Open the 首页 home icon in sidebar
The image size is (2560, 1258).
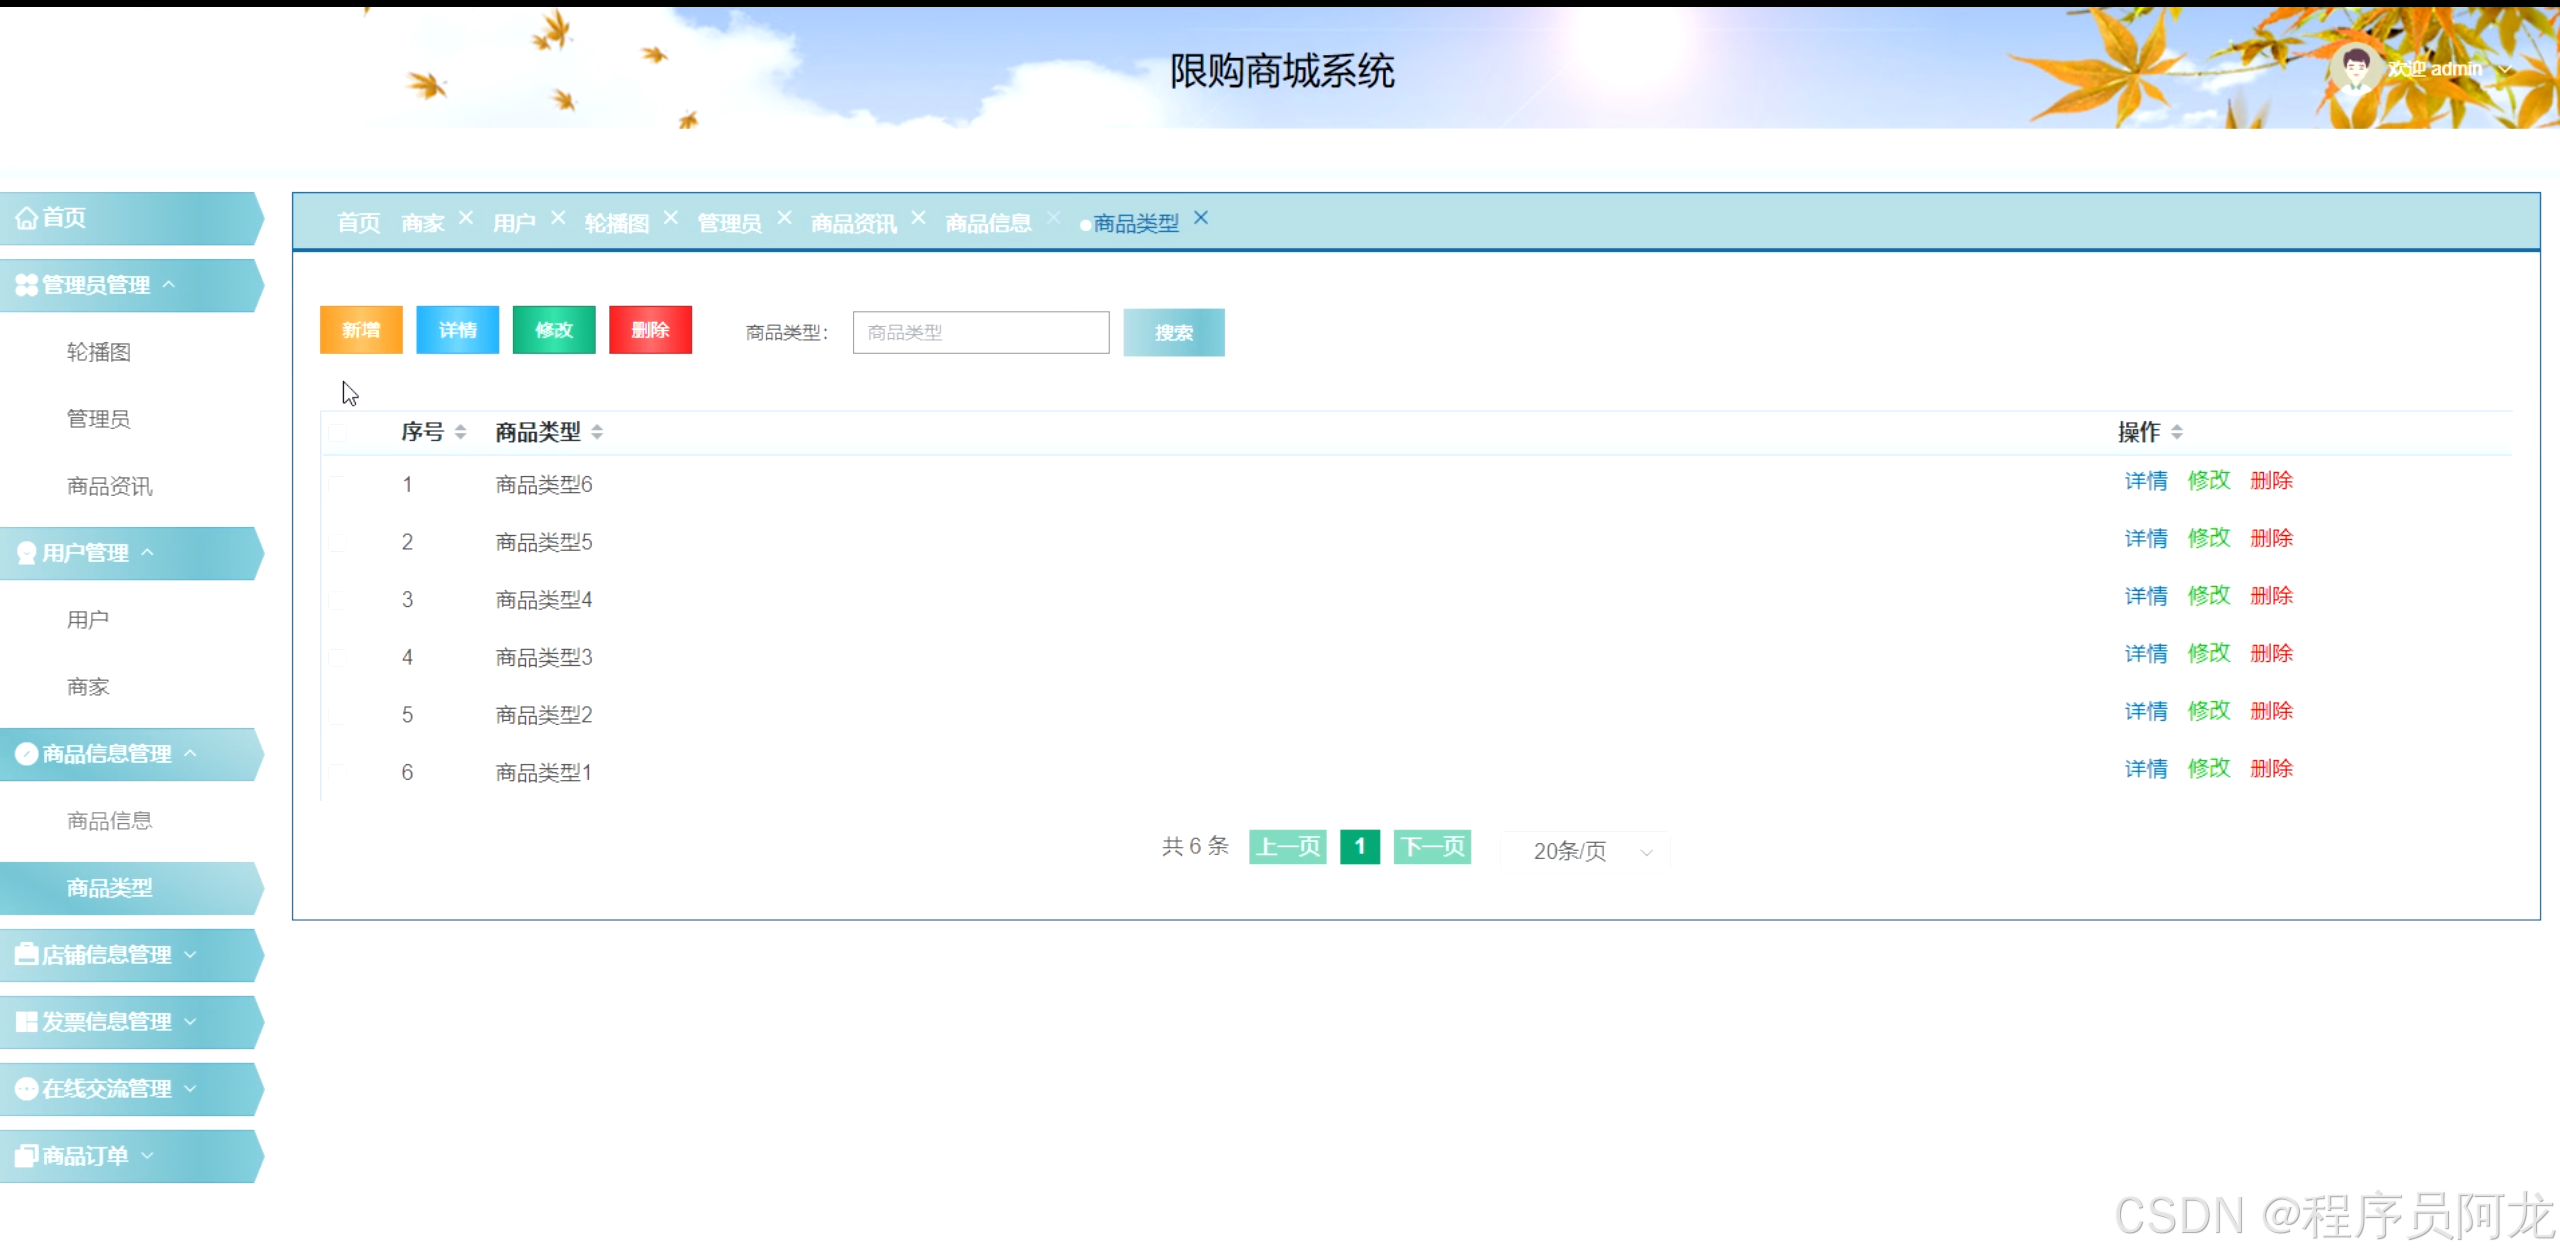pos(26,218)
